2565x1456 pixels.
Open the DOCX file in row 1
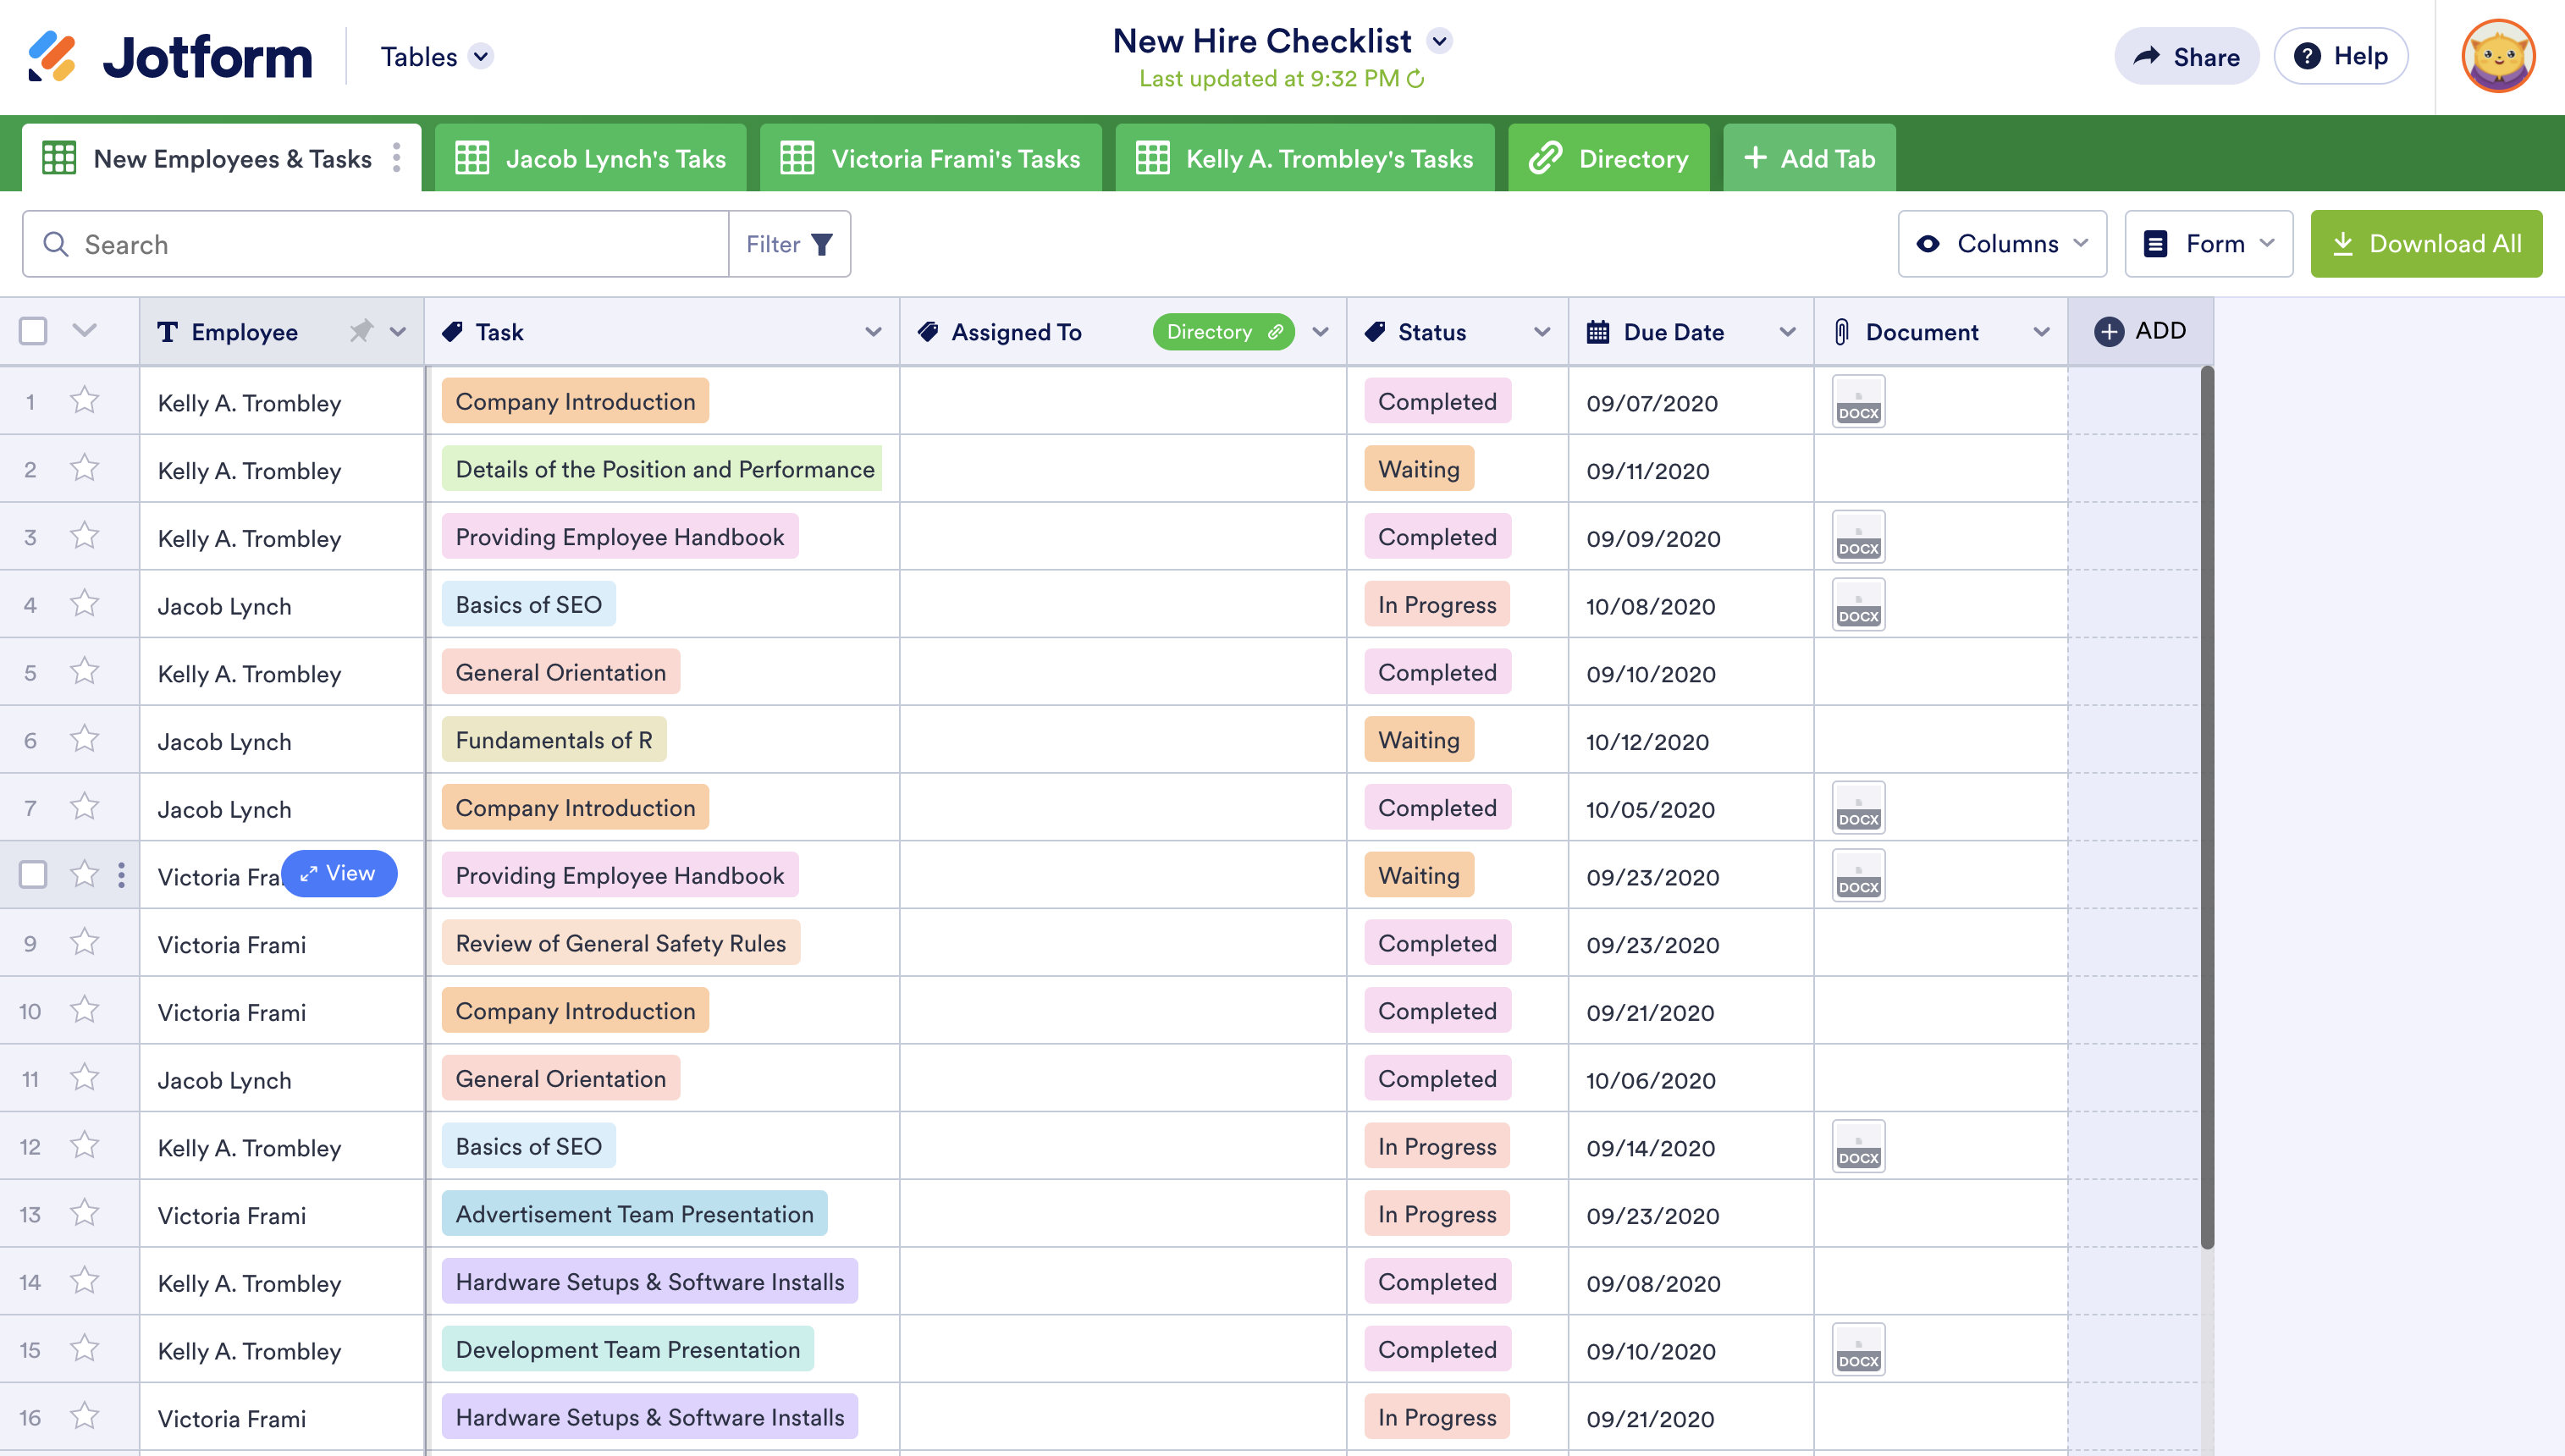(1858, 402)
